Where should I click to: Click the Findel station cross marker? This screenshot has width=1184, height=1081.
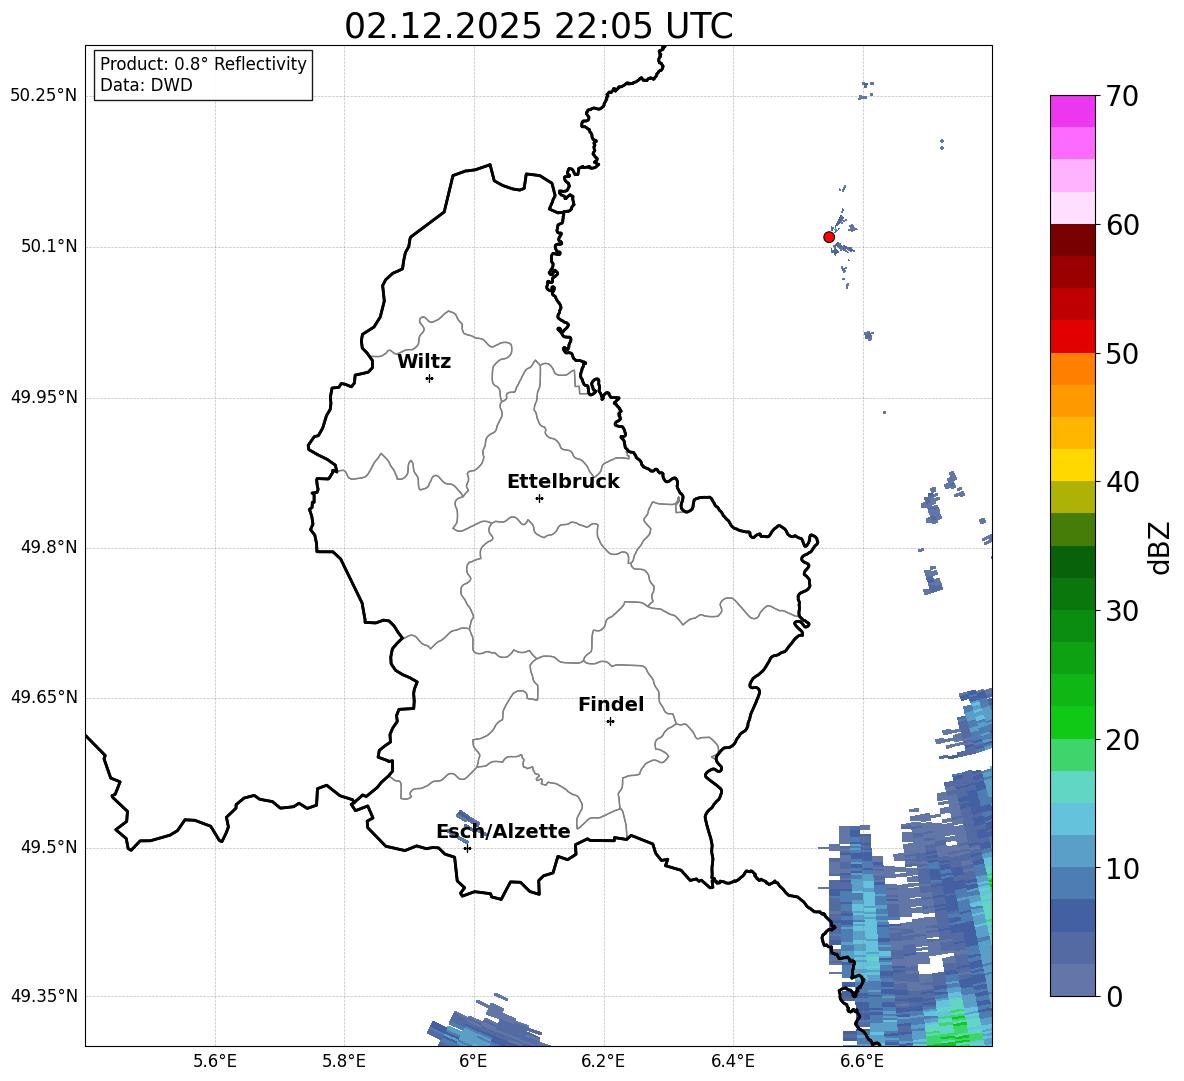click(610, 721)
